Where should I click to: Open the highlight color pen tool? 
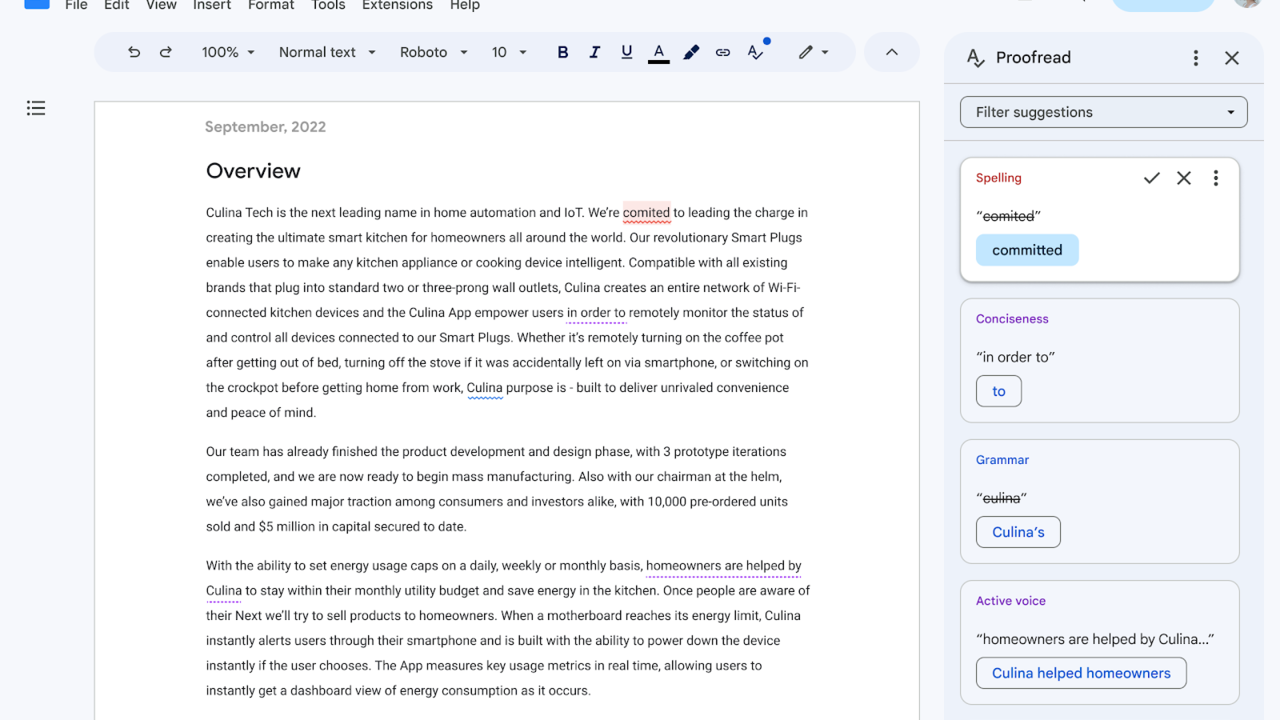click(691, 52)
